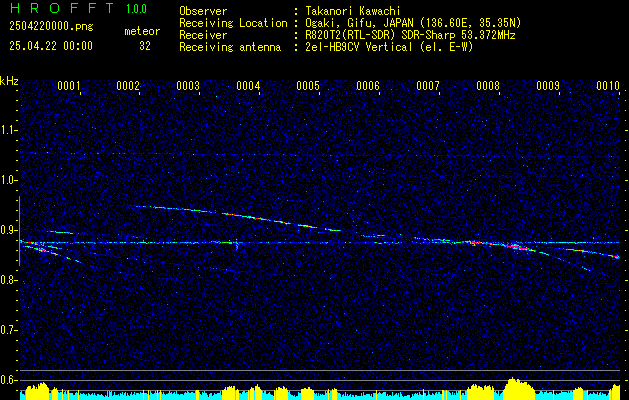Click the meteor count 32
This screenshot has height=400, width=629.
[x=145, y=46]
